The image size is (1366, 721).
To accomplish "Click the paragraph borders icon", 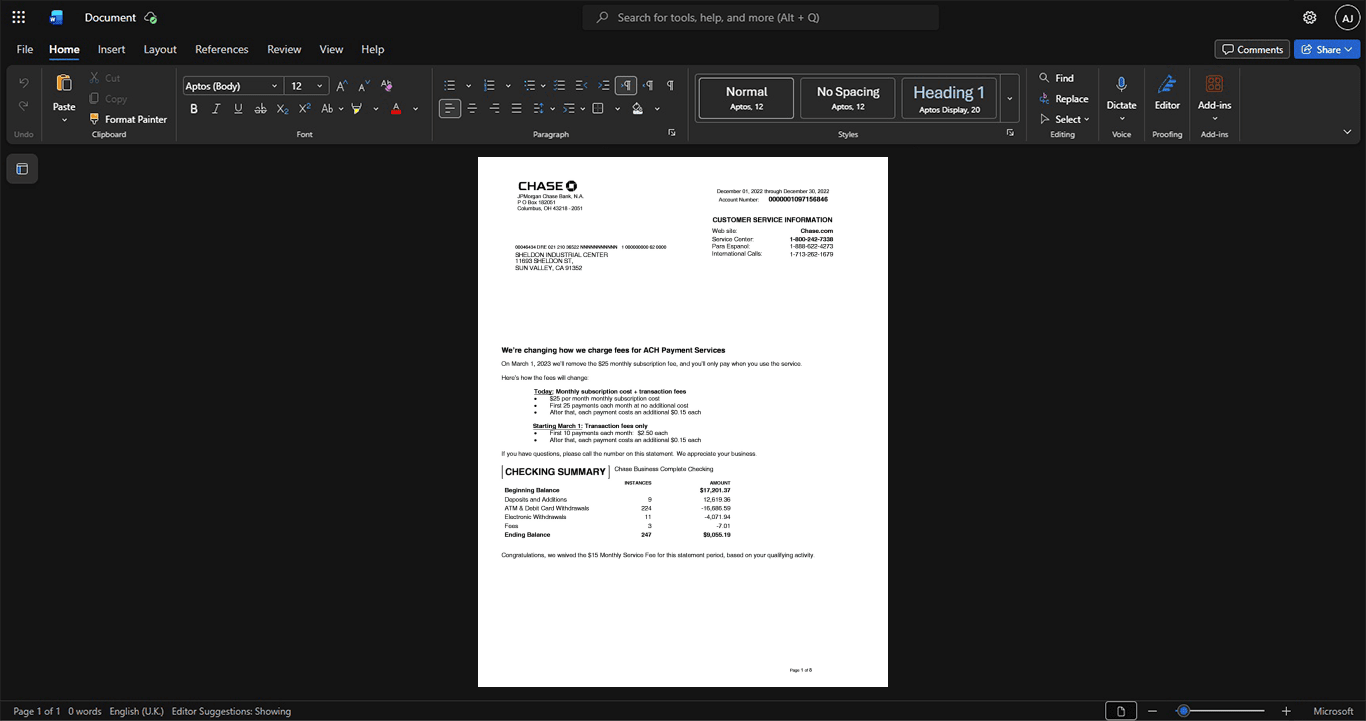I will click(x=598, y=108).
